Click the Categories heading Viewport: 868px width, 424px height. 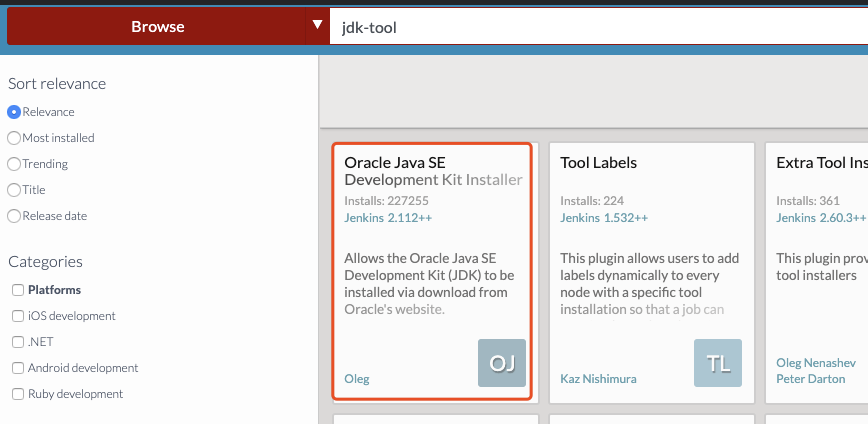[45, 262]
